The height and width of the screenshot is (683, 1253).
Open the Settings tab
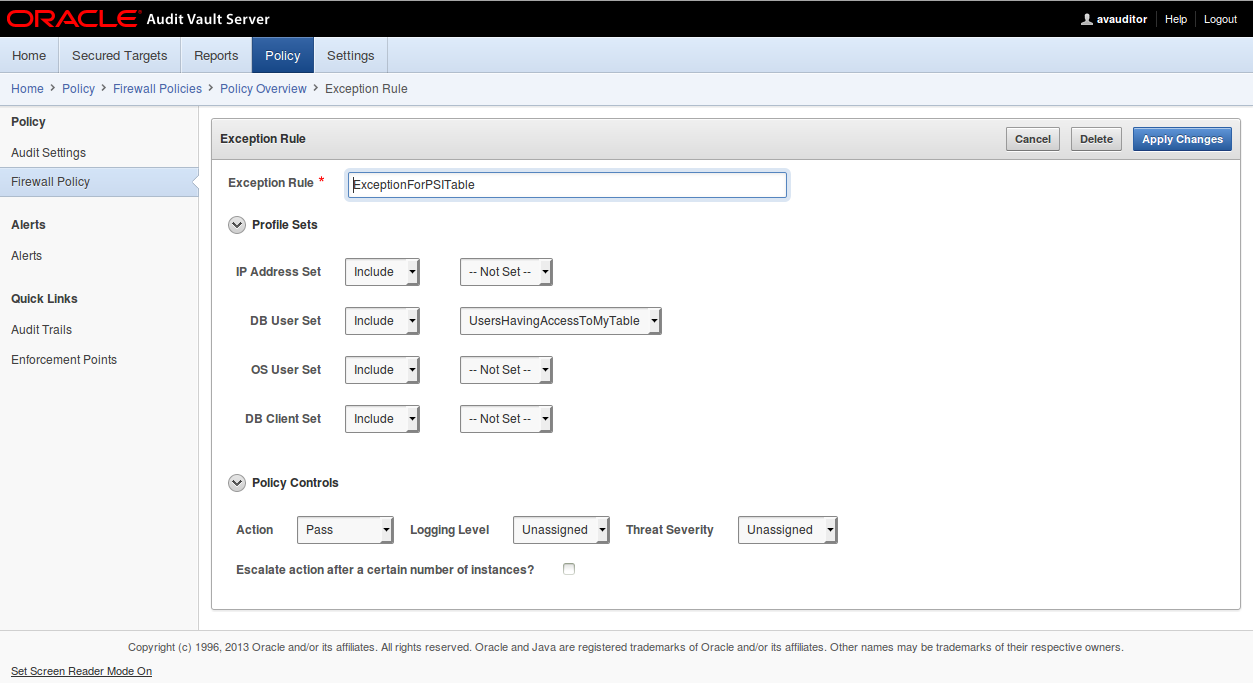(351, 56)
